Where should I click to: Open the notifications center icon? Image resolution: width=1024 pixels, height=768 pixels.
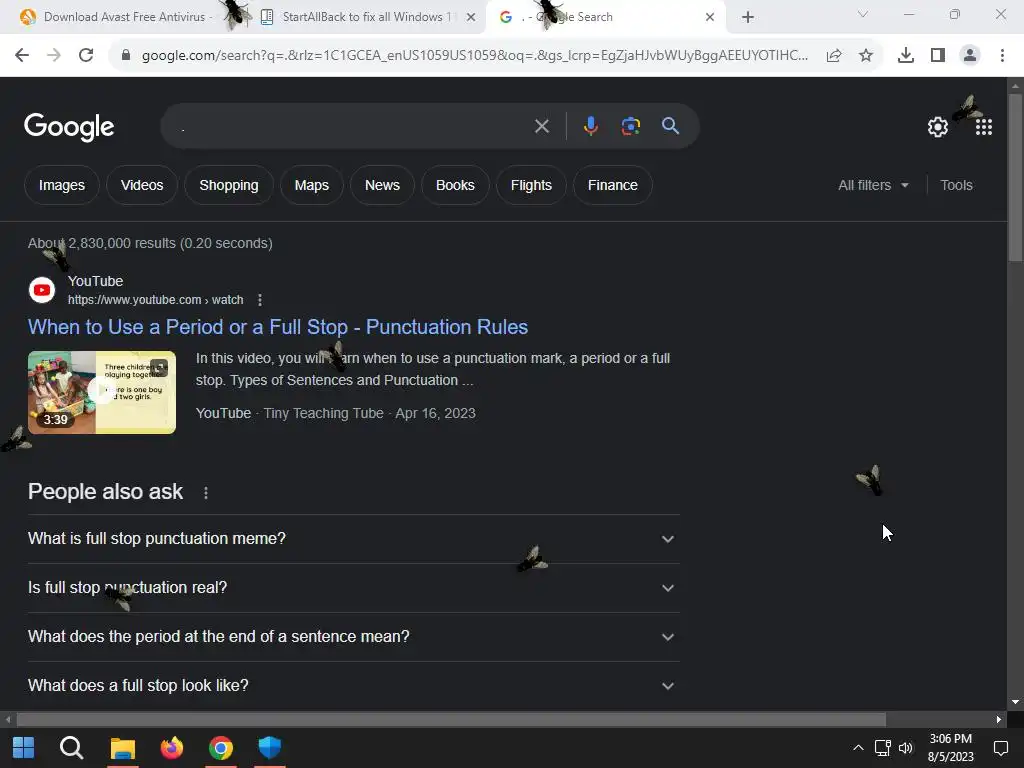pos(1000,748)
